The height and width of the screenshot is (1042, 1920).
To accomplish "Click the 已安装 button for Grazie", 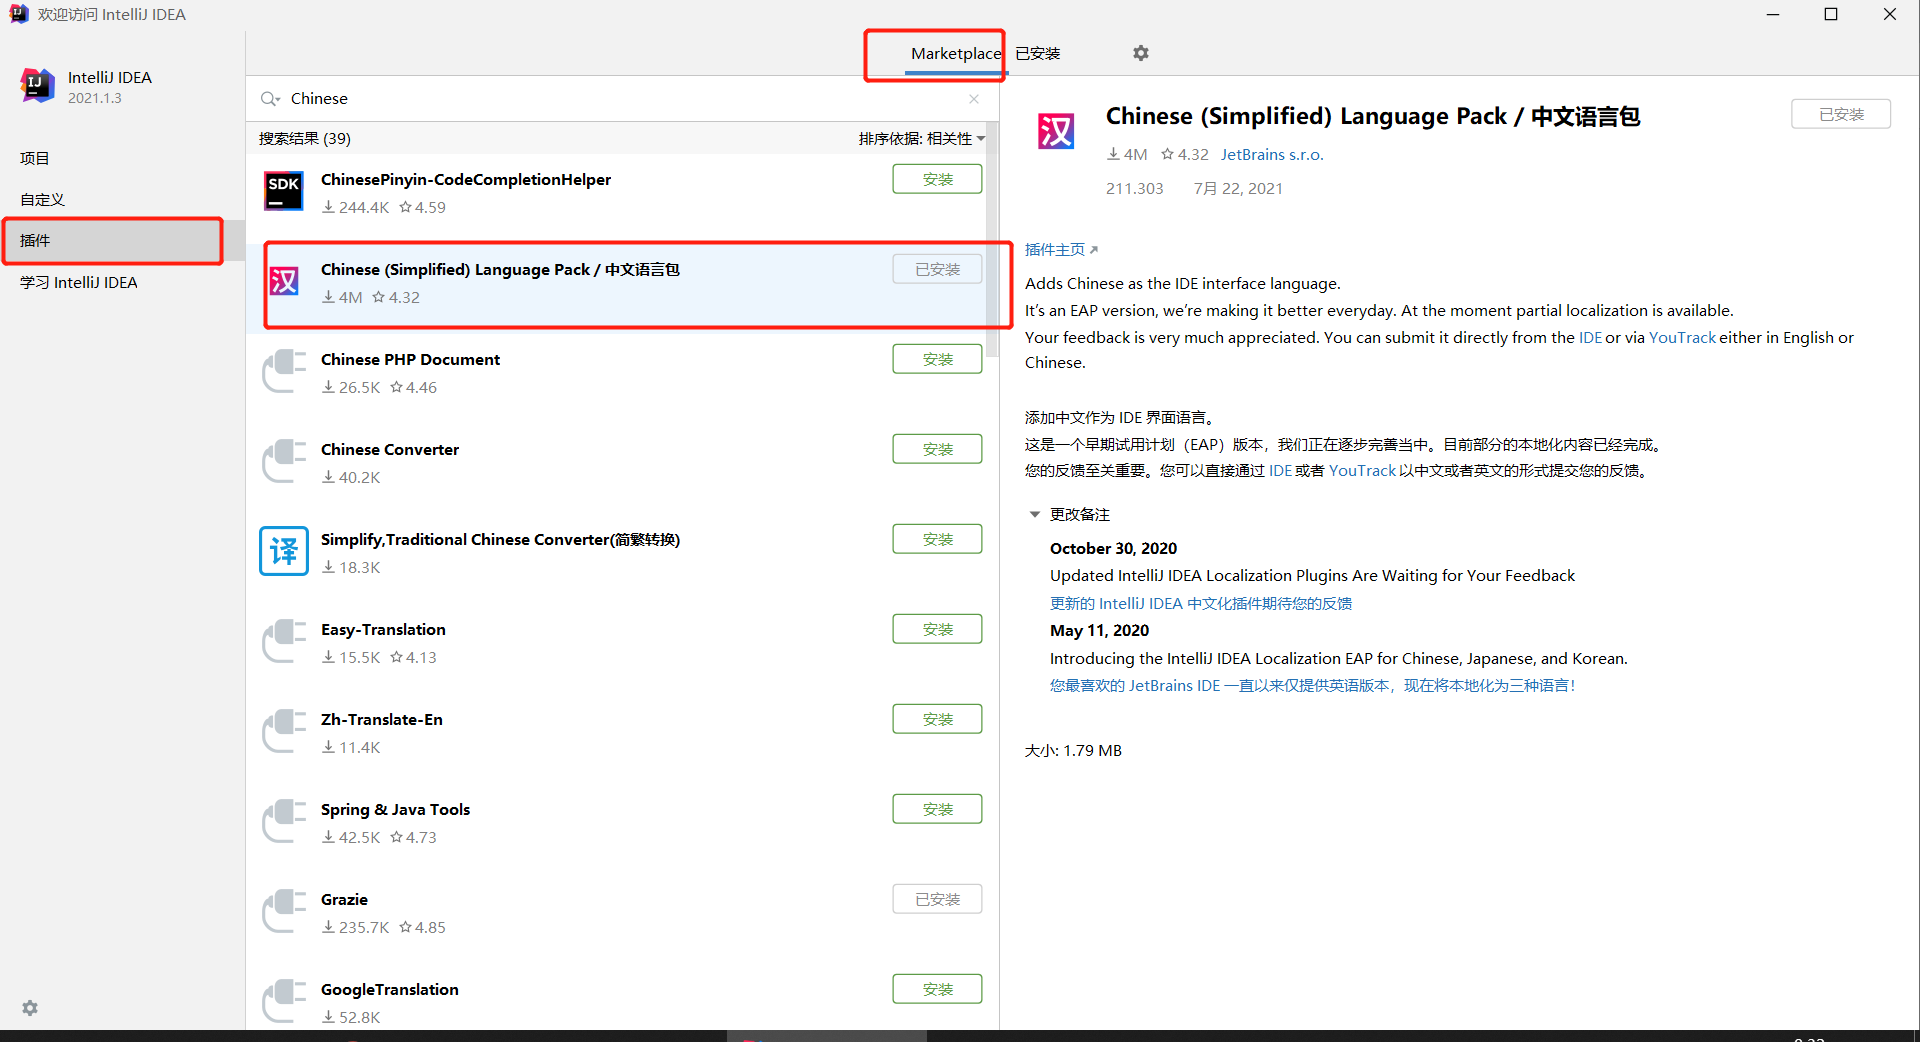I will tap(937, 899).
